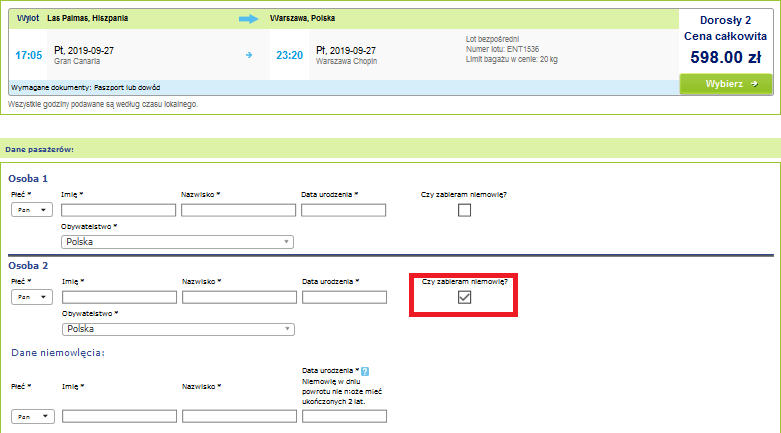781x433 pixels.
Task: Click the Osoba 1 heading
Action: pyautogui.click(x=28, y=178)
